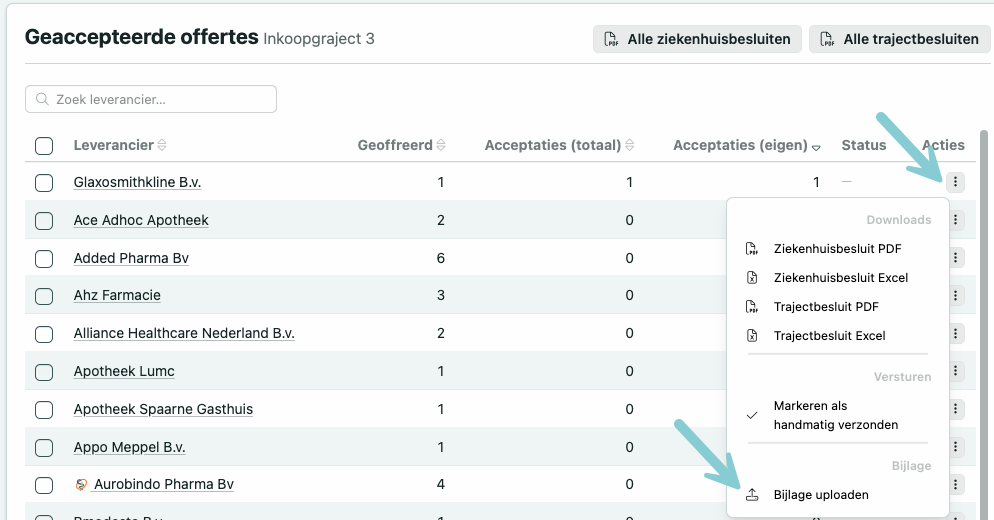Focus the Zoek leverancier search field
994x520 pixels.
(x=151, y=99)
